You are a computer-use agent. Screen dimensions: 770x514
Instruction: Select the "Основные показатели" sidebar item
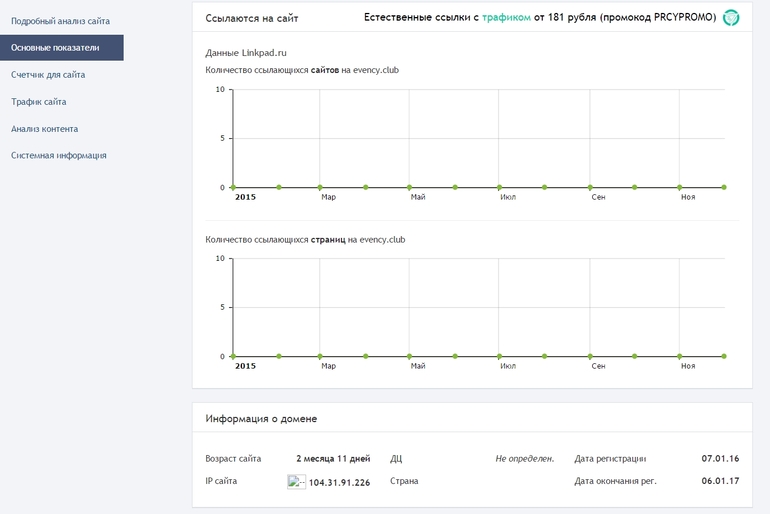coord(55,47)
